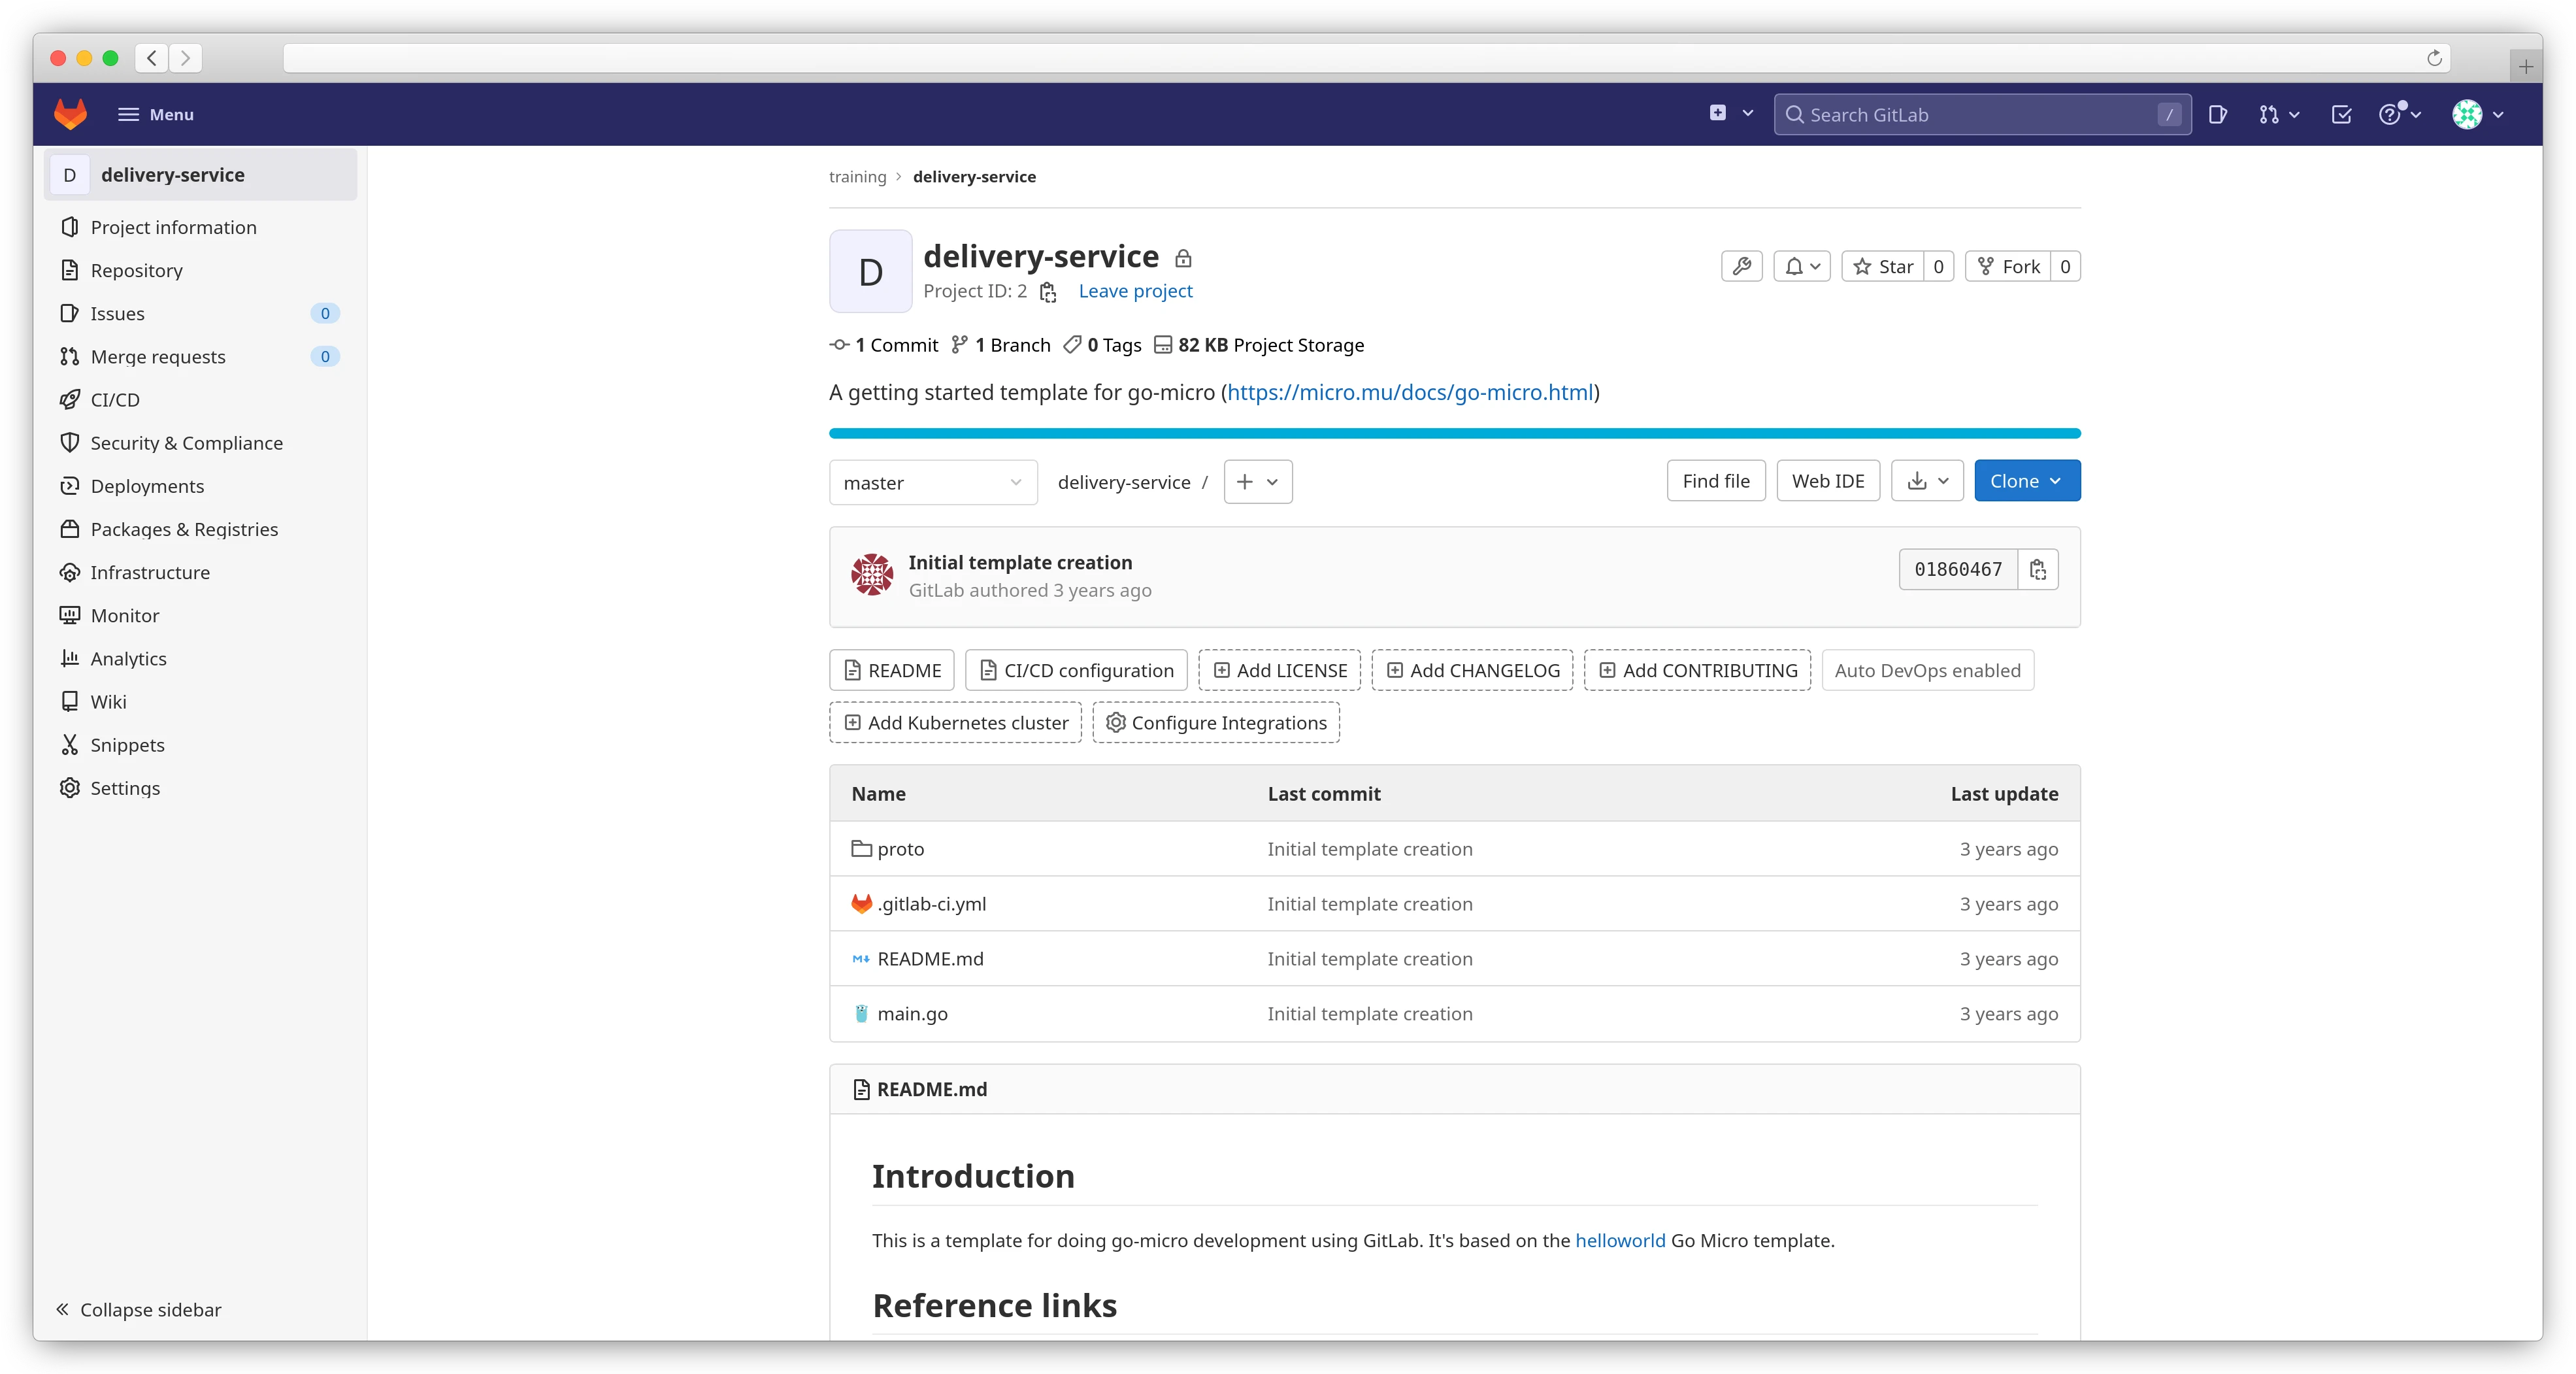Copy Project ID 2 clipboard icon
Screen dimensions: 2576x1374
pyautogui.click(x=1048, y=292)
